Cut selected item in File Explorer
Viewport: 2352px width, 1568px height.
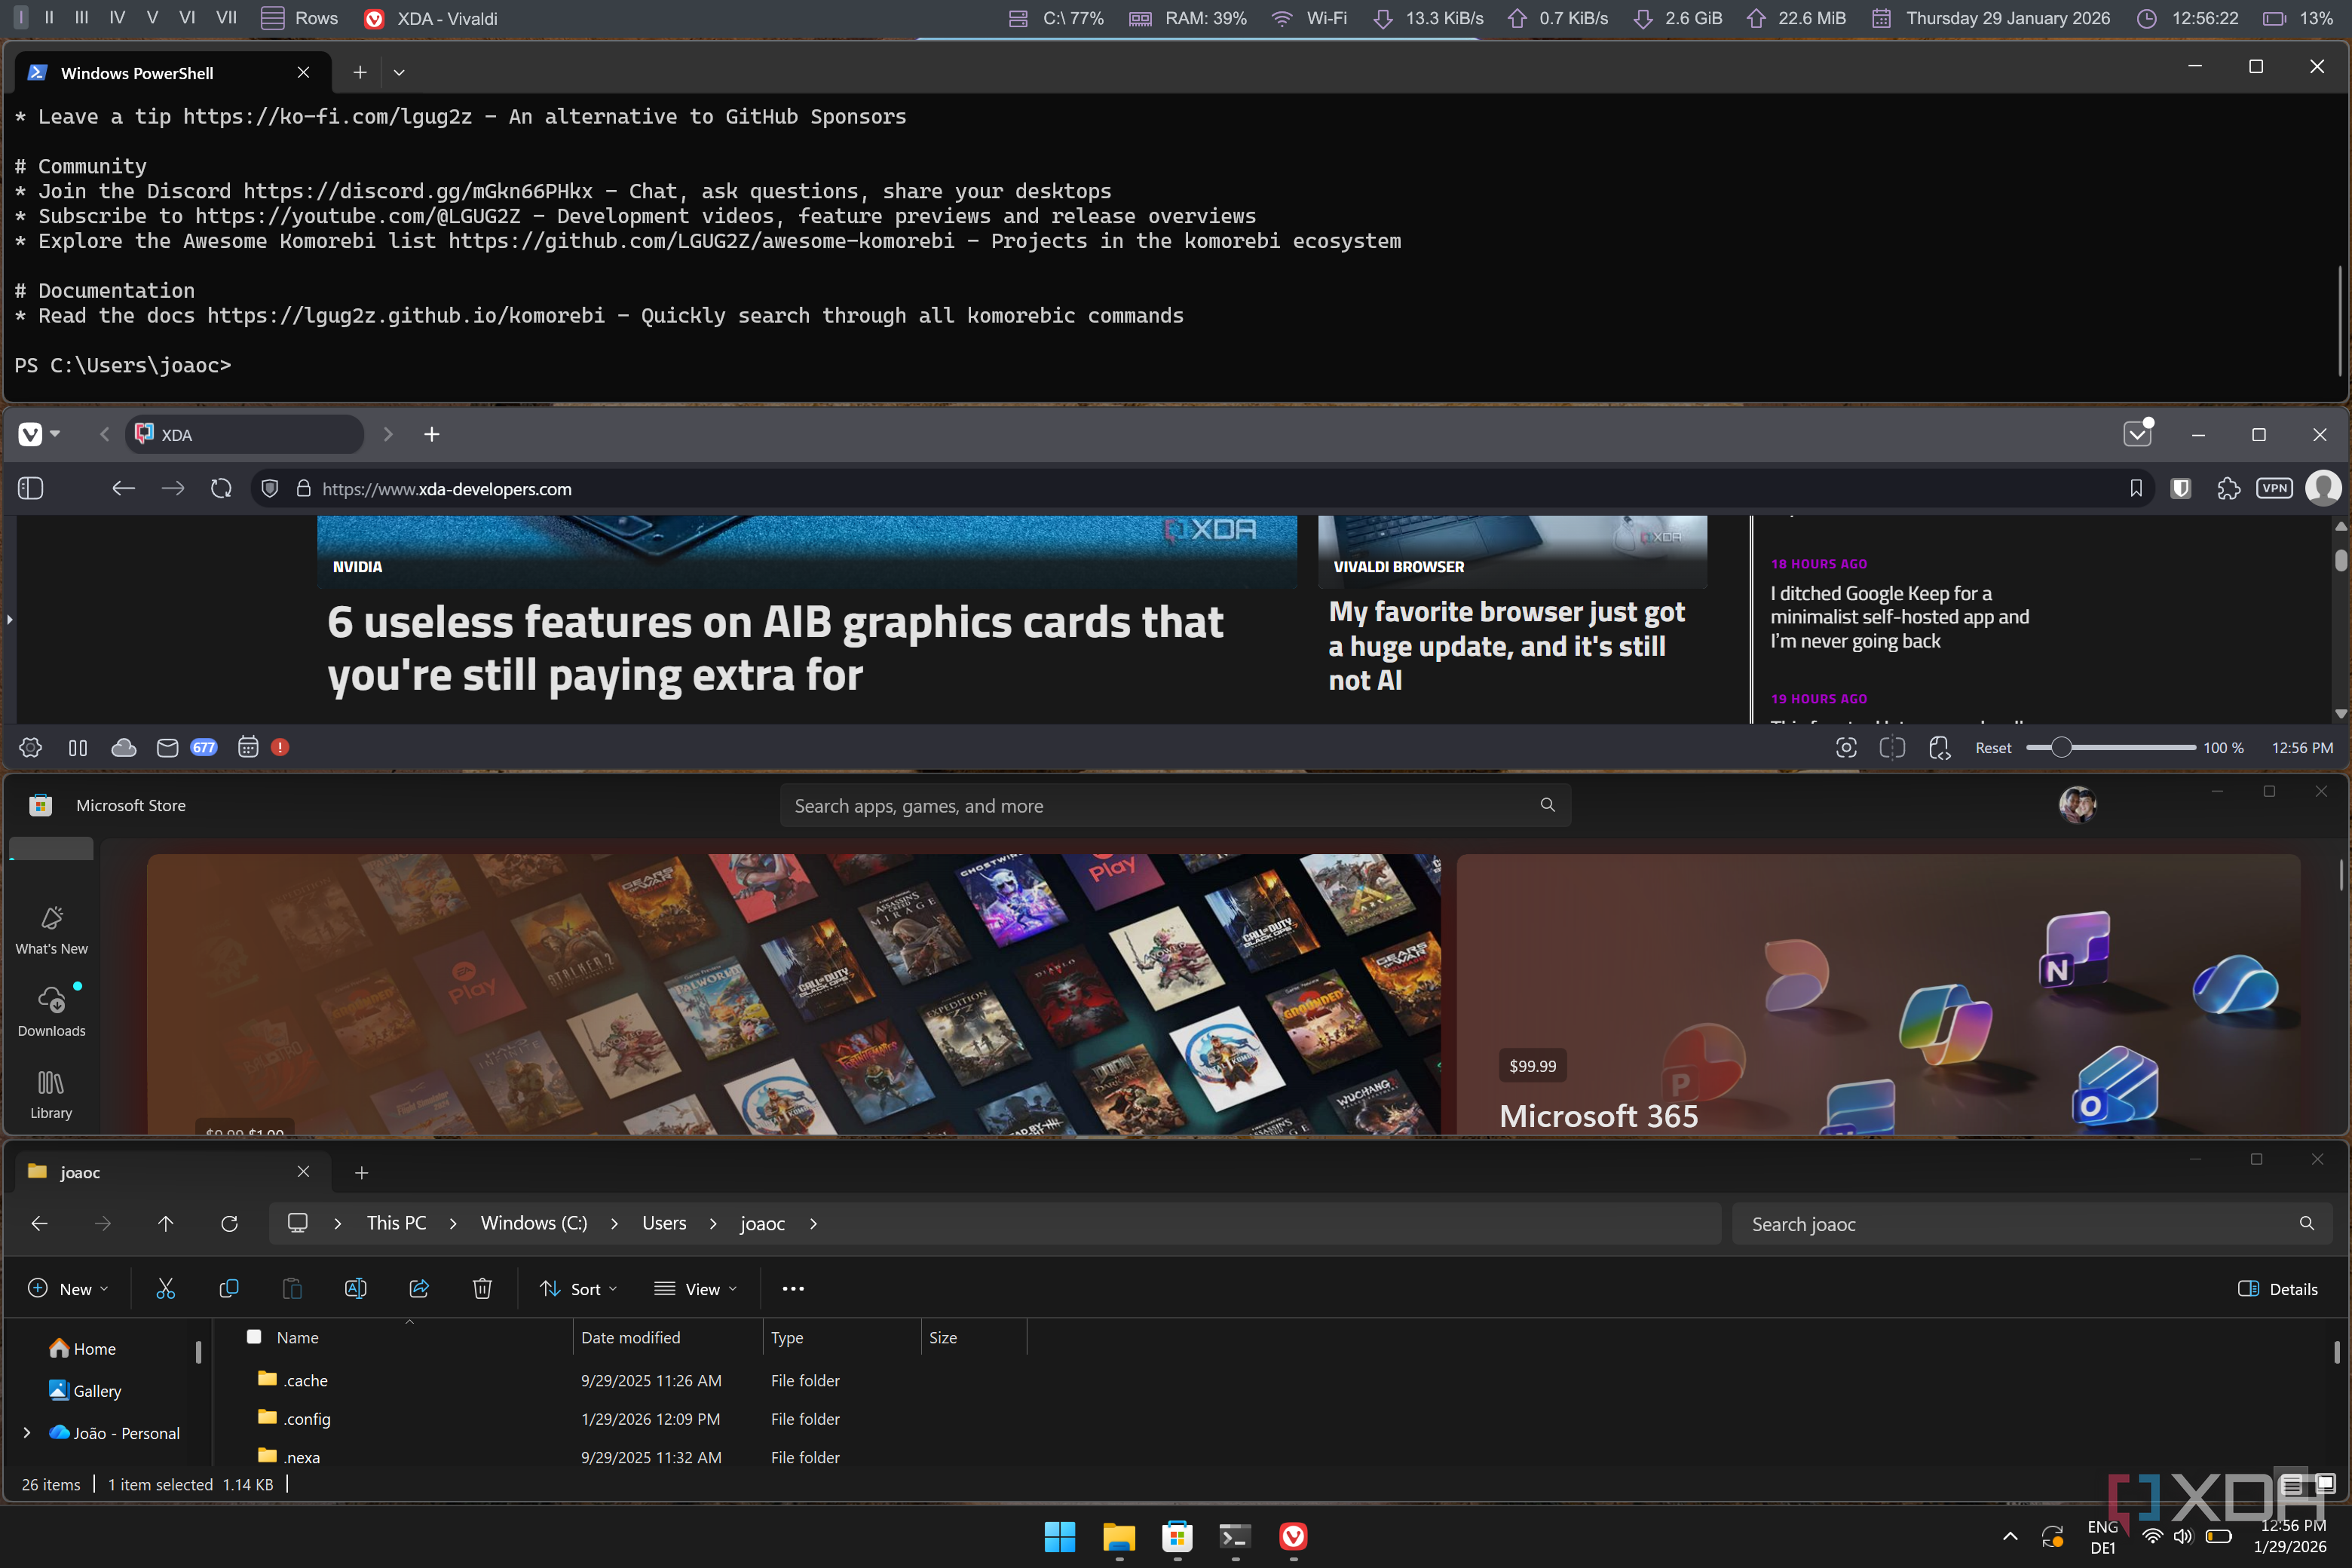165,1288
